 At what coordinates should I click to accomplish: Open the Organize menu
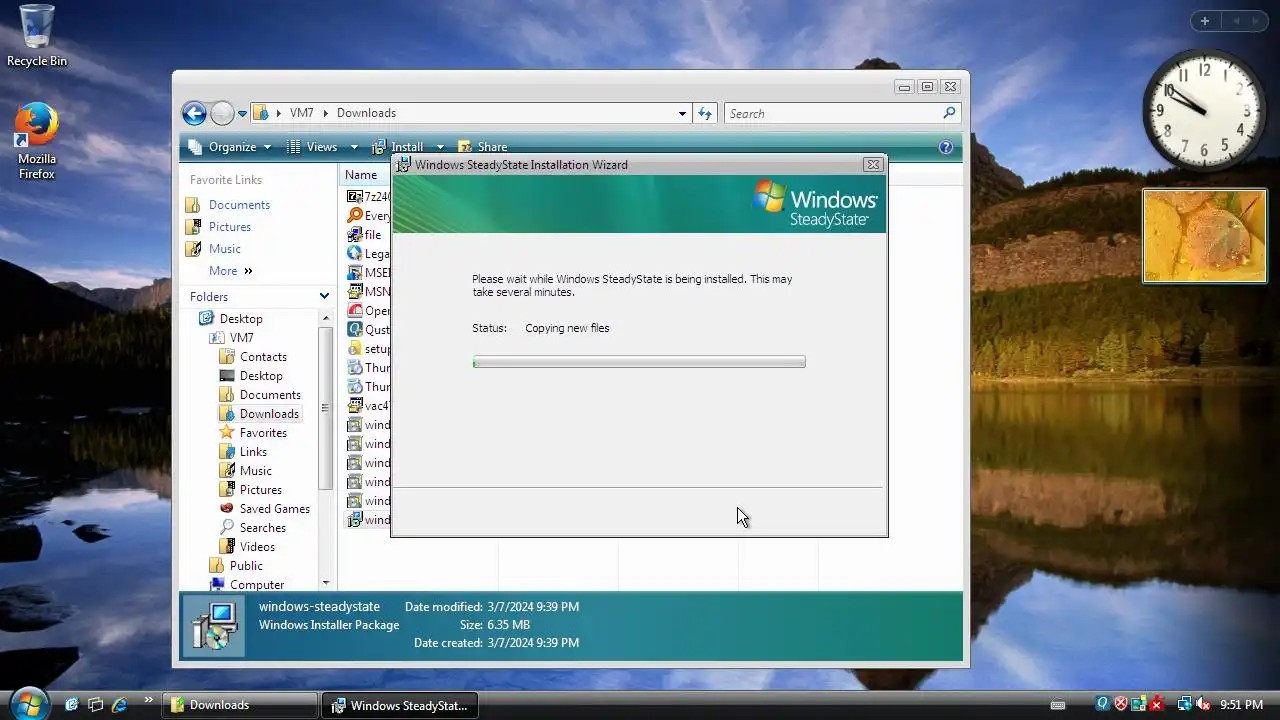(229, 147)
